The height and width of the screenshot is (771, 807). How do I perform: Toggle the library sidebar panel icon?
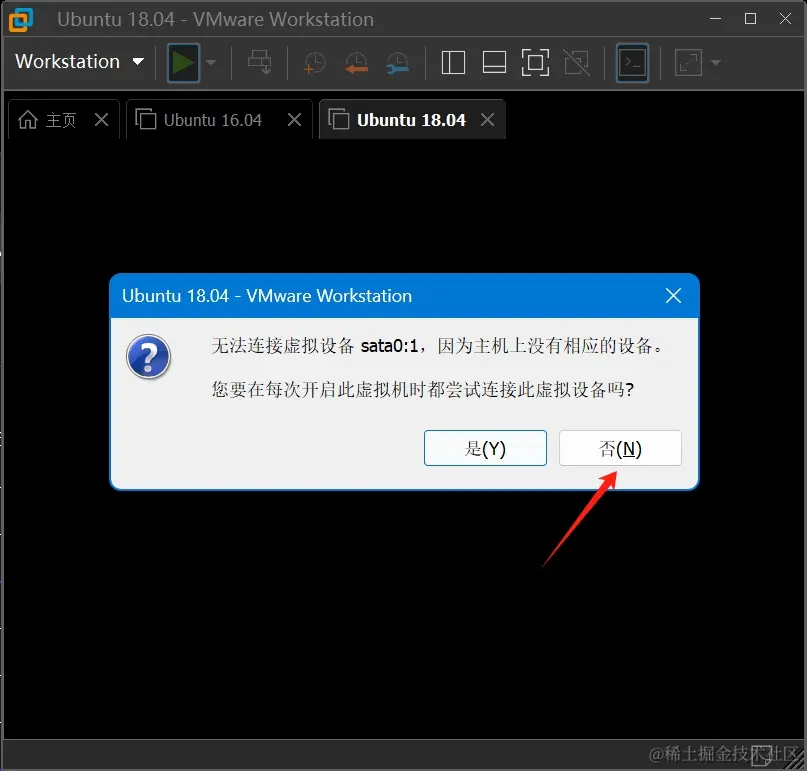point(453,63)
